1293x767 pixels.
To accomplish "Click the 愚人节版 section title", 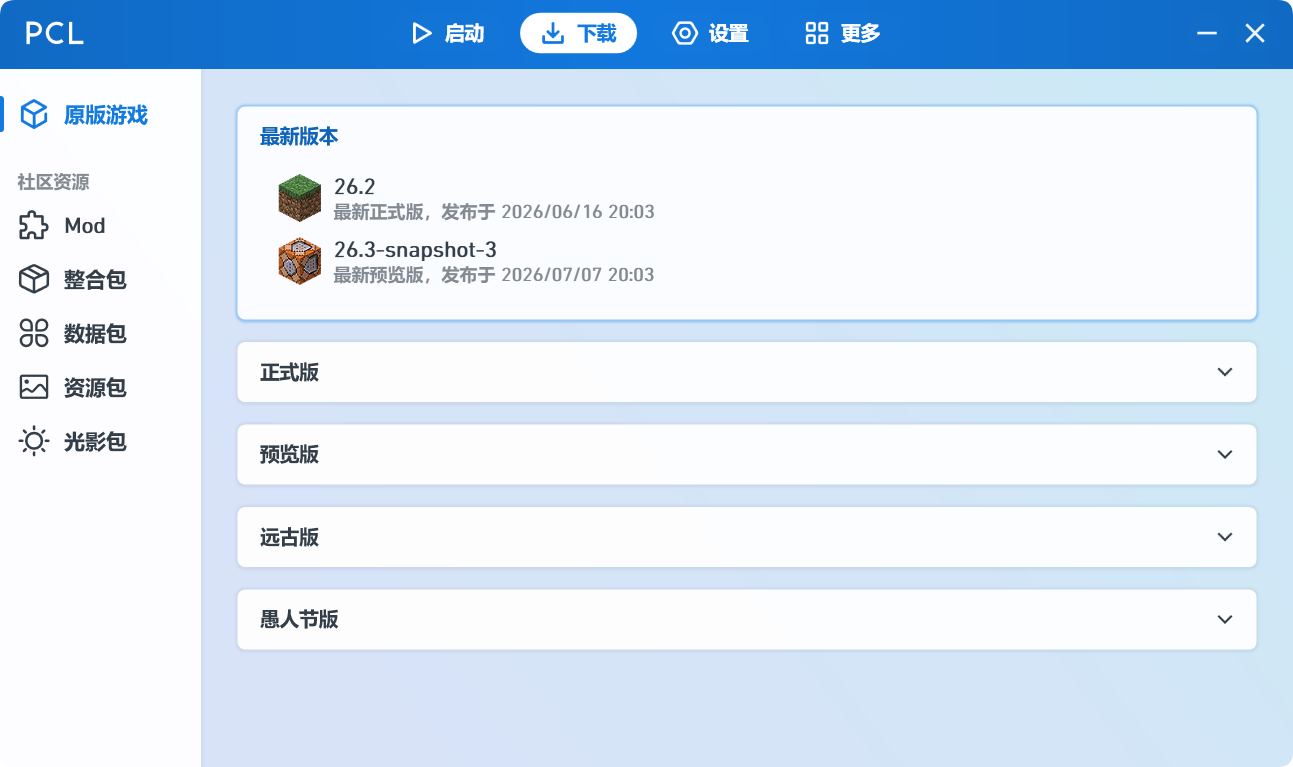I will point(300,620).
